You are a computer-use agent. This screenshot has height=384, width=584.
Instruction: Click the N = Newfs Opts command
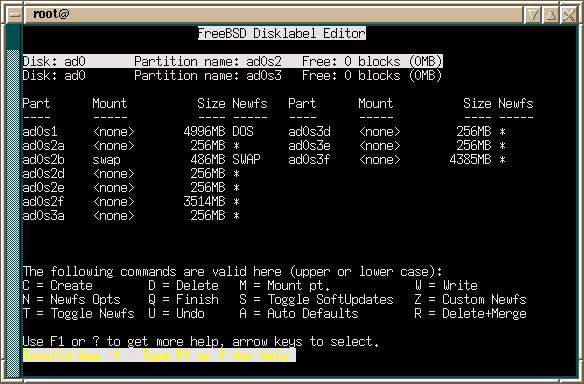pos(72,299)
